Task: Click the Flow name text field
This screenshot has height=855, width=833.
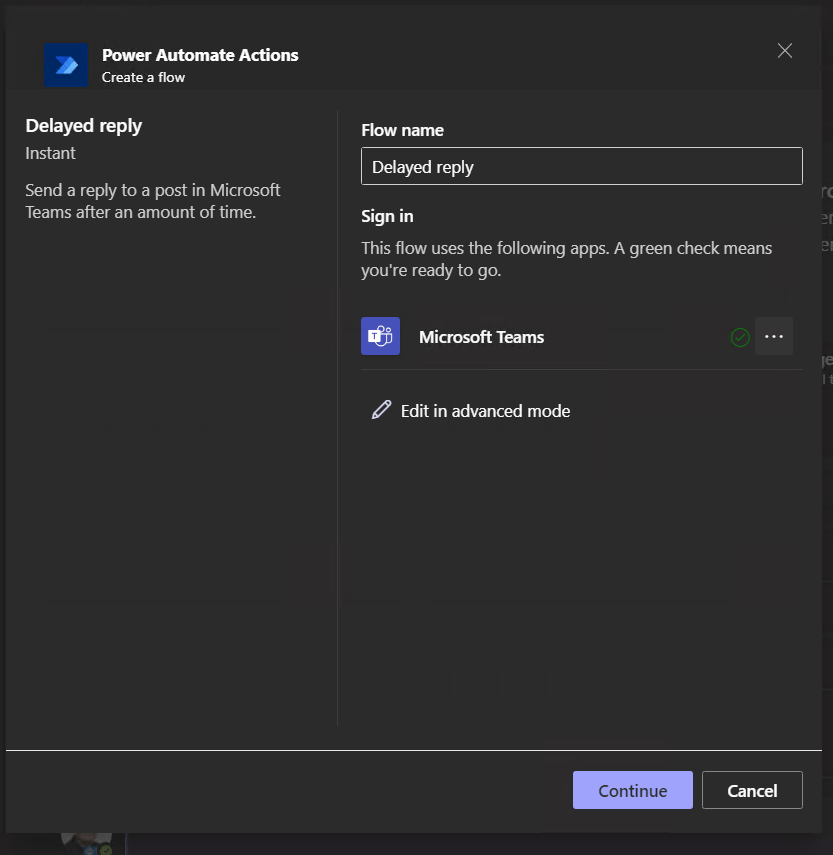Action: tap(581, 167)
